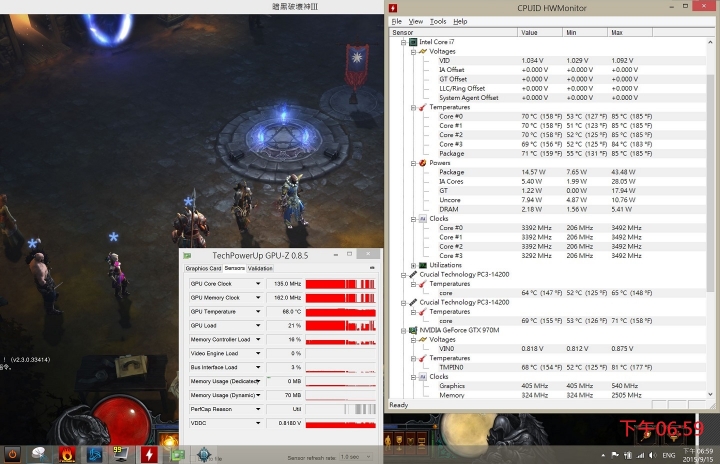Open GPU Memory Clock sensor dropdown
The height and width of the screenshot is (464, 720).
[258, 298]
